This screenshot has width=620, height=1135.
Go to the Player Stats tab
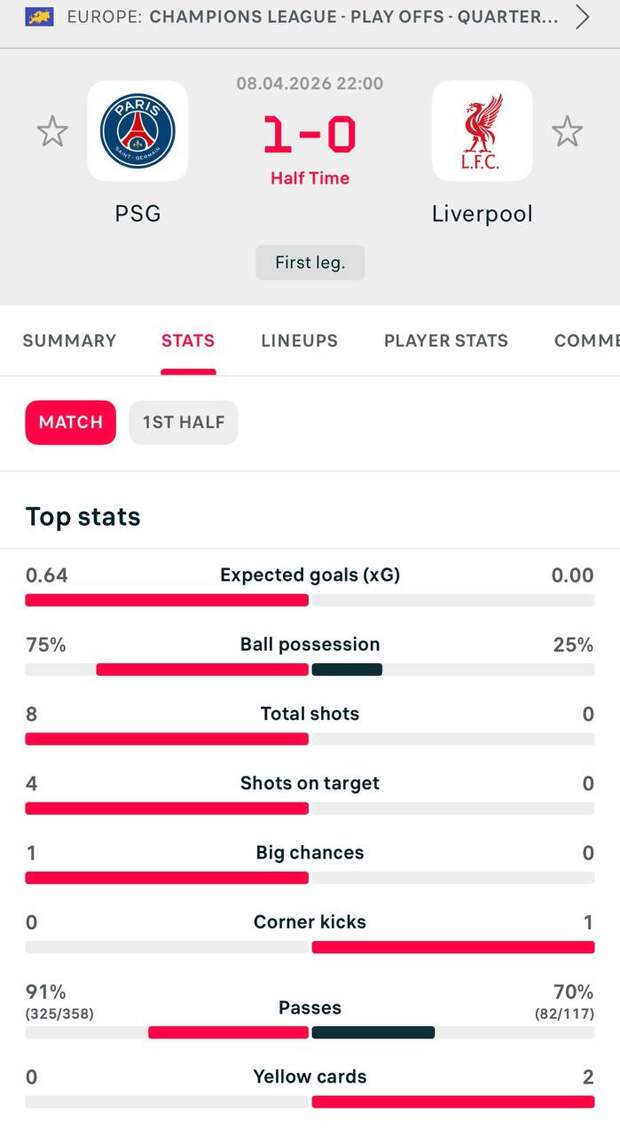(x=446, y=341)
